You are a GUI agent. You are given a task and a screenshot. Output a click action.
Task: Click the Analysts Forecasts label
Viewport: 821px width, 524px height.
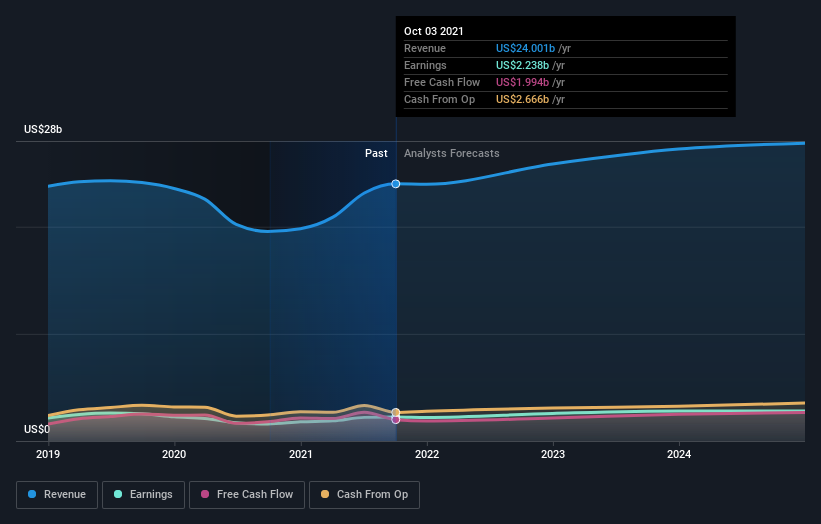point(451,153)
